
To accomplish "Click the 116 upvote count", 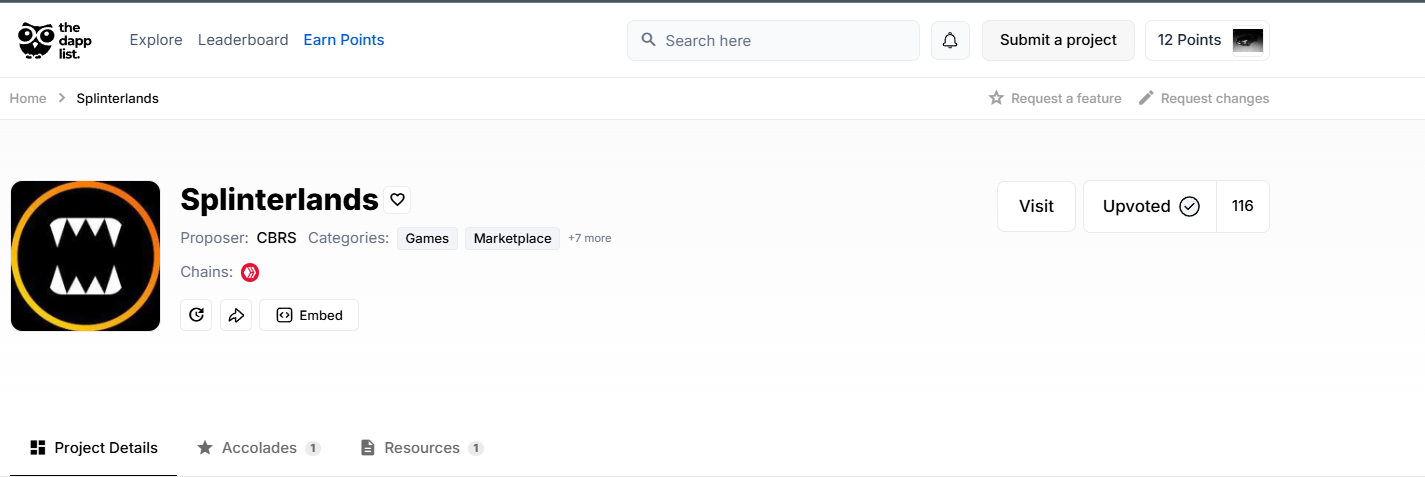I will coord(1243,206).
